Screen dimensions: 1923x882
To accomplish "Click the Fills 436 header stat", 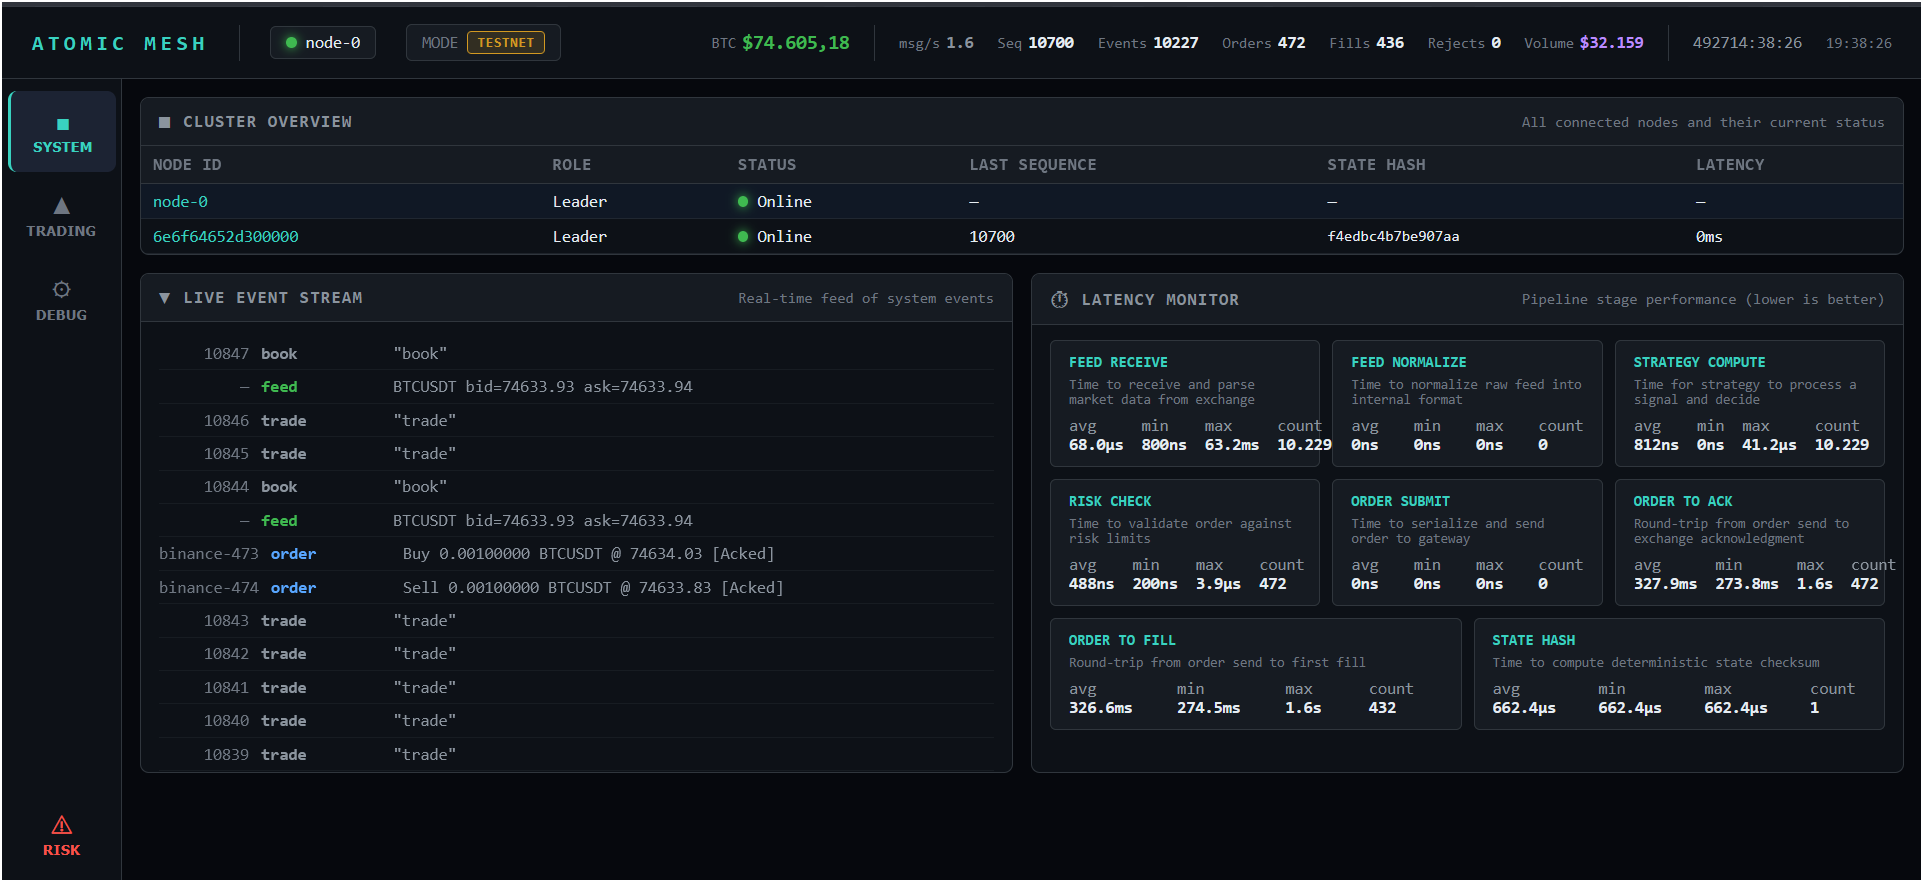I will click(1366, 43).
